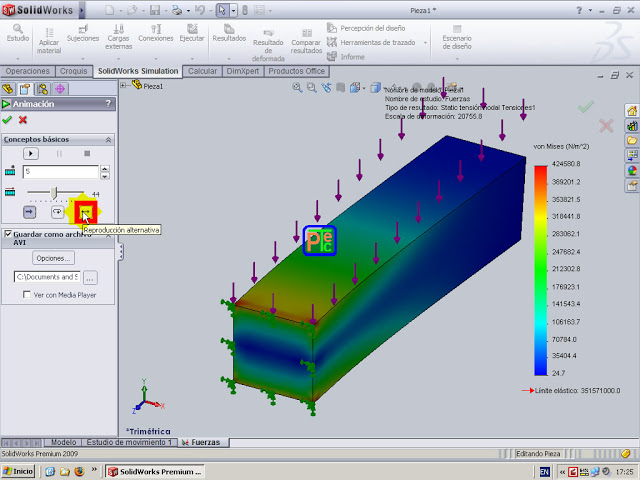
Task: Toggle Guardar como archivo AVI checkbox
Action: 8,234
